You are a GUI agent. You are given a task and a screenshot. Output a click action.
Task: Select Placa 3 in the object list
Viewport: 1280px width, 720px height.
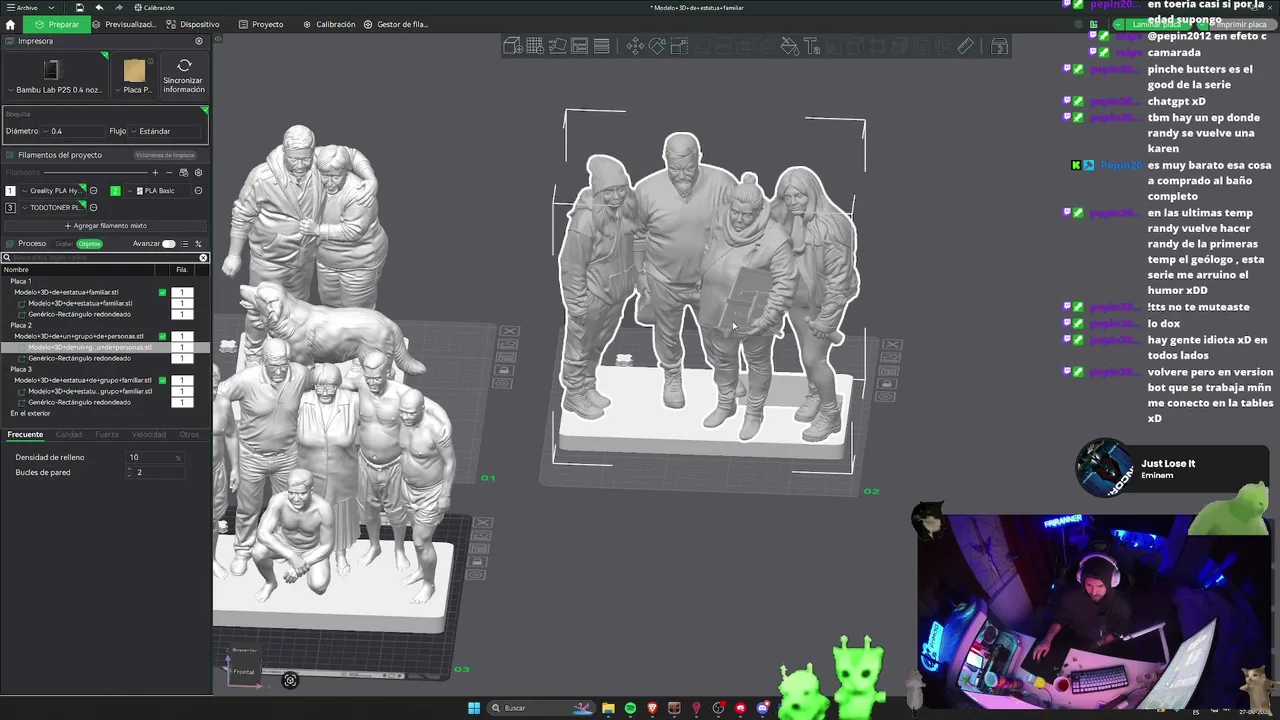(21, 370)
